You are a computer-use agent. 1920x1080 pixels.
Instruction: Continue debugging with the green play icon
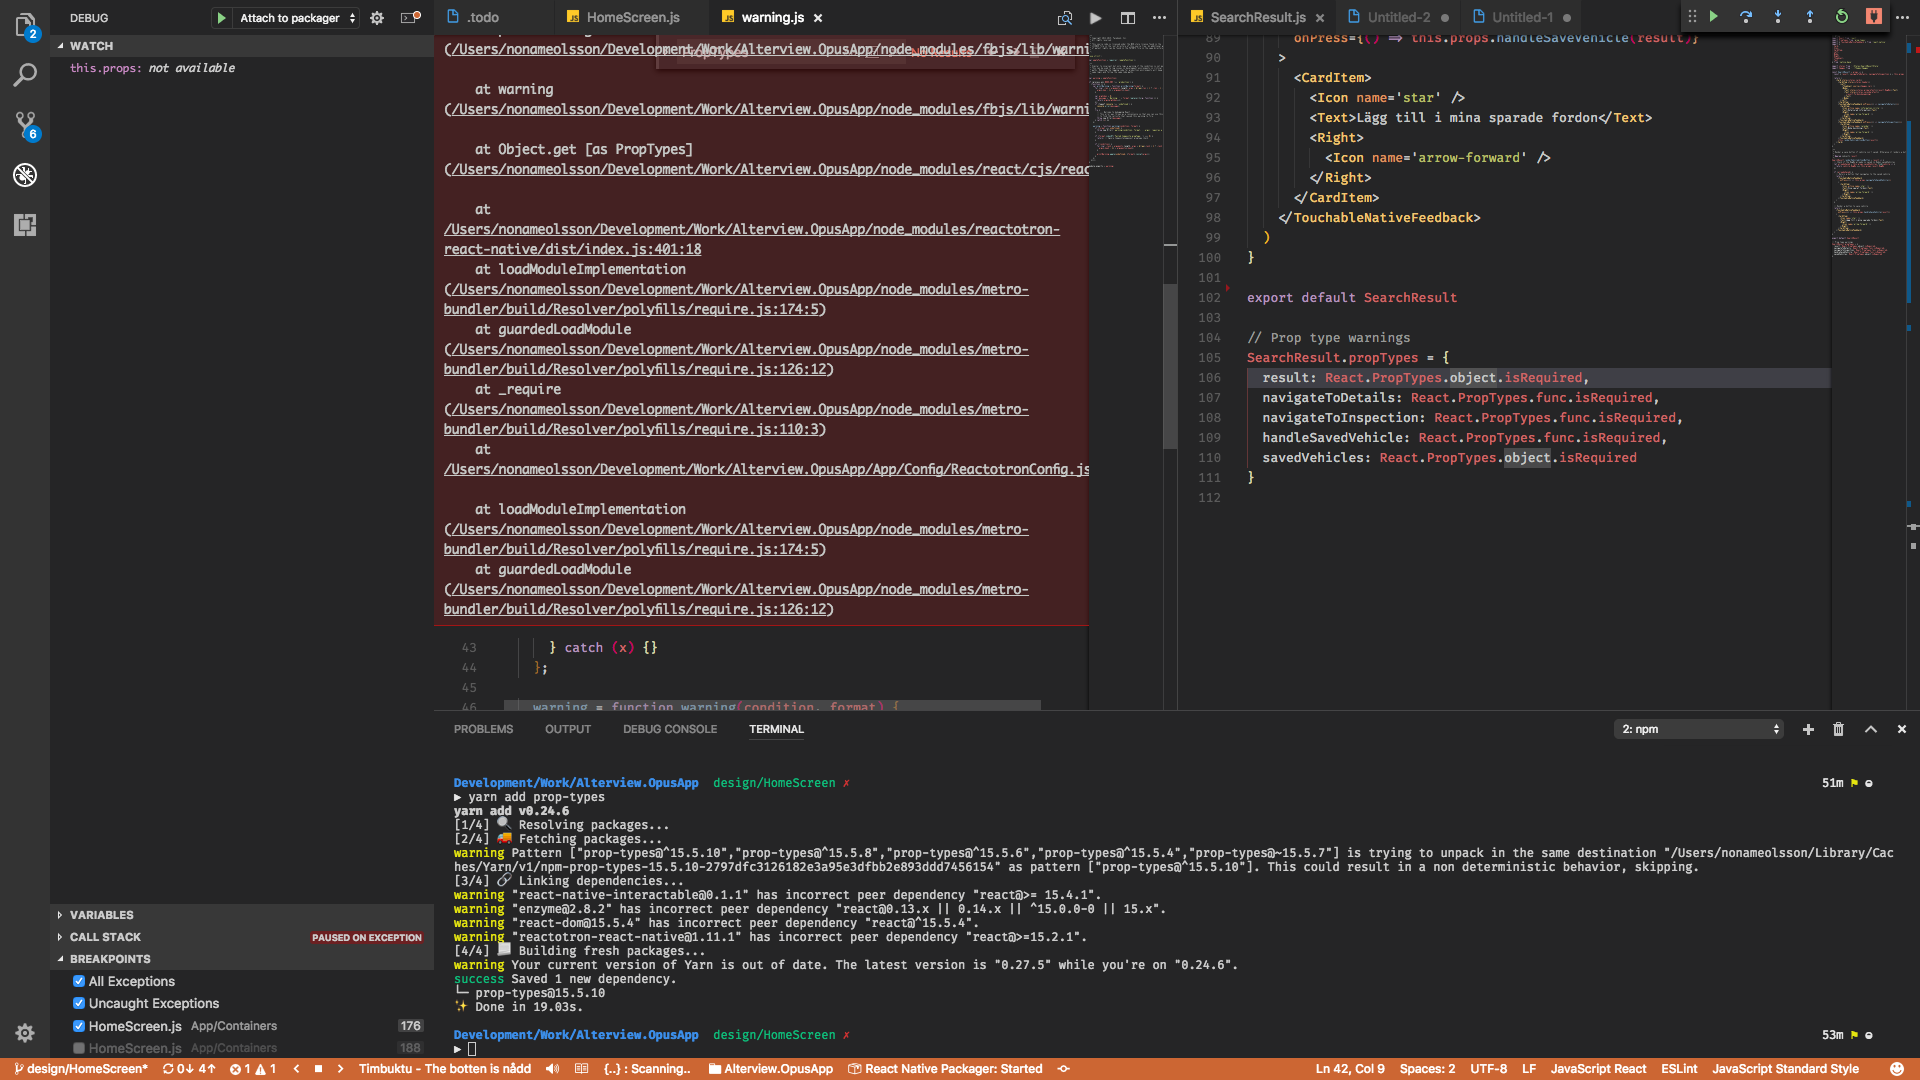point(1714,17)
